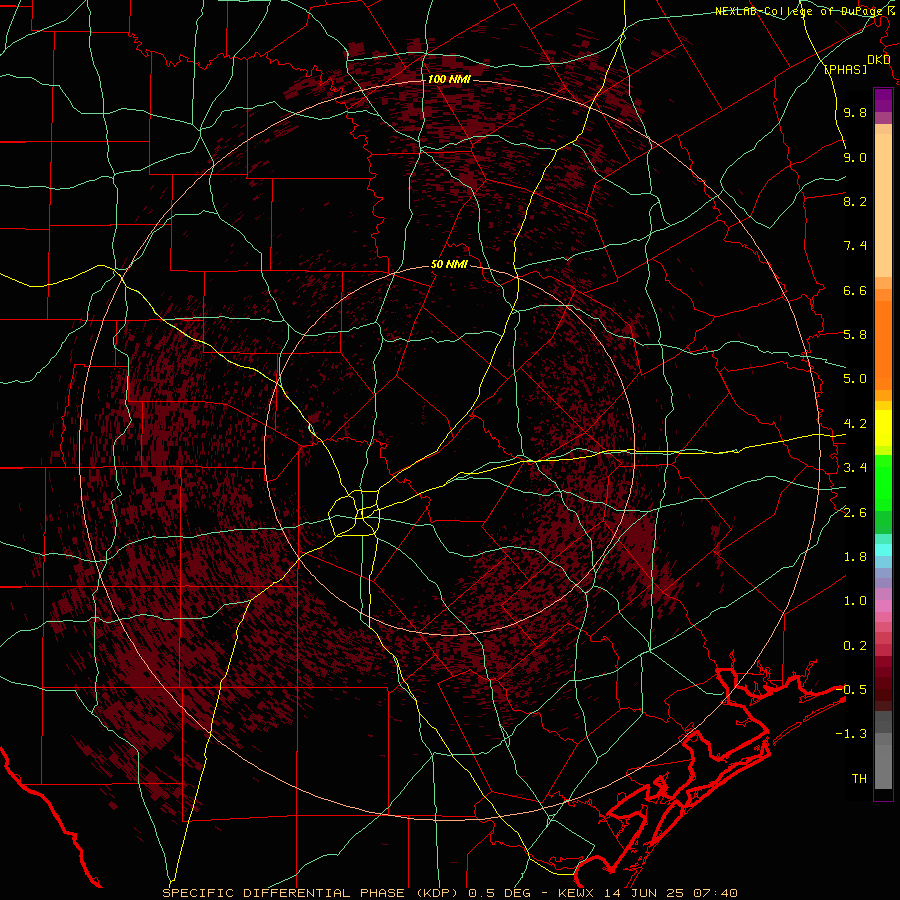Click the cyan color bar segment
This screenshot has width=900, height=900.
883,550
